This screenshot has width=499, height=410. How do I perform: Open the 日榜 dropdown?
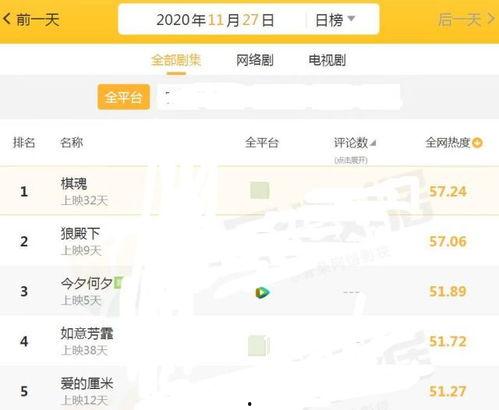click(x=335, y=20)
